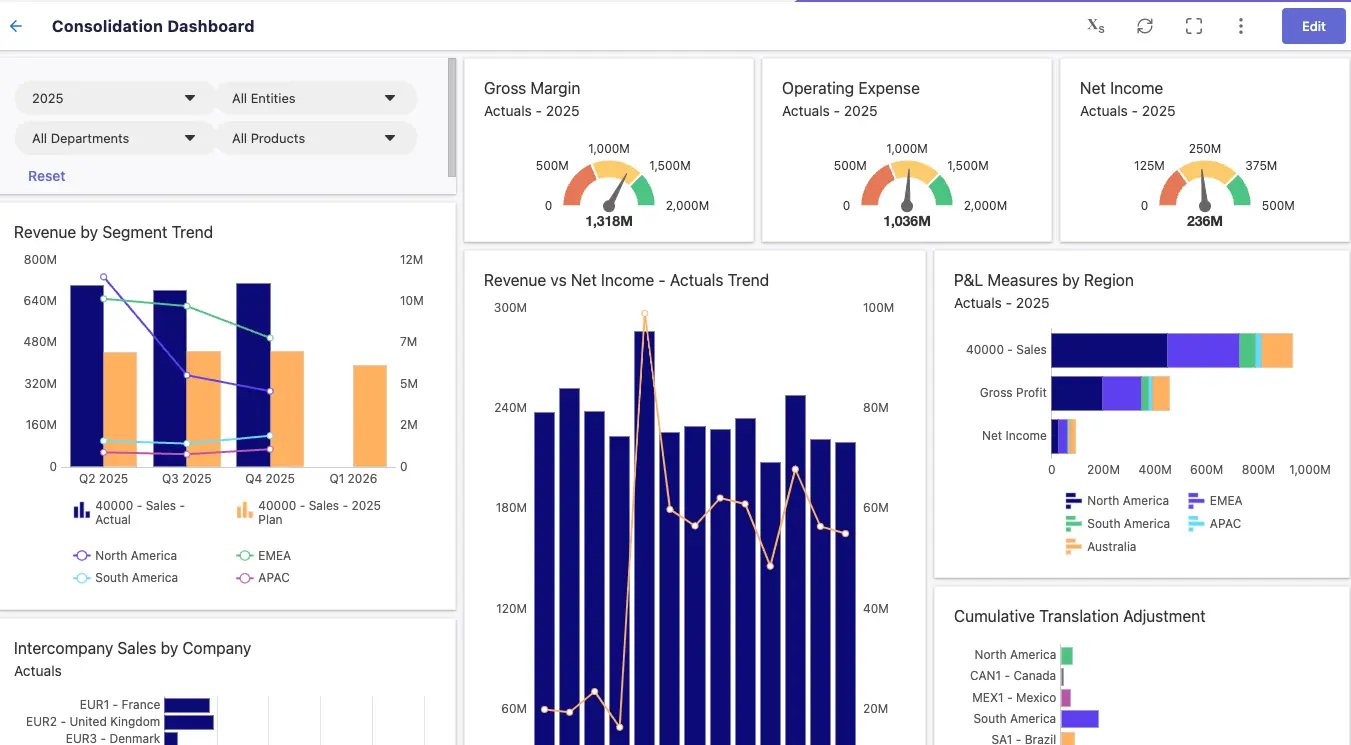Click the back arrow beside Consolidation Dashboard
Screen dimensions: 1351x745
pos(15,25)
